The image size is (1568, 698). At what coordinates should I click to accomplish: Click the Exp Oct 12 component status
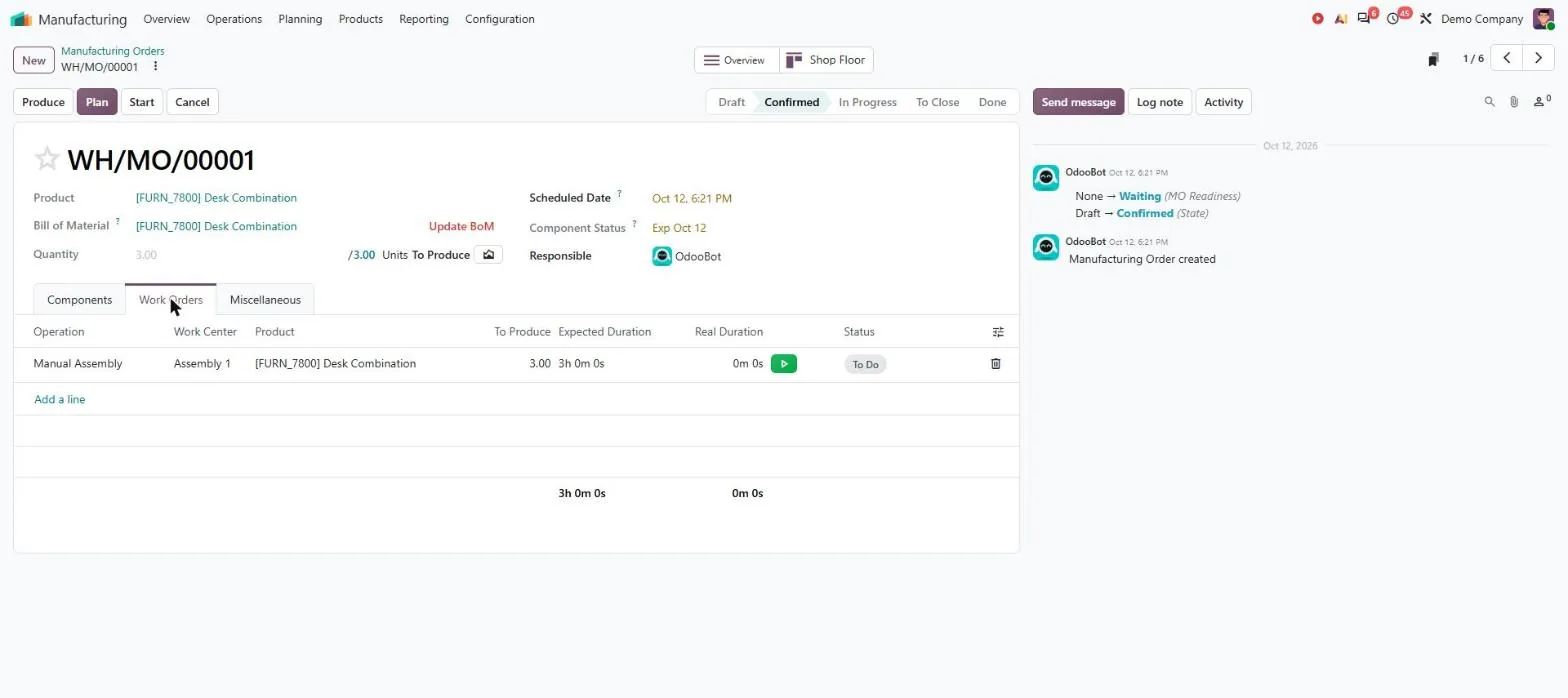679,228
